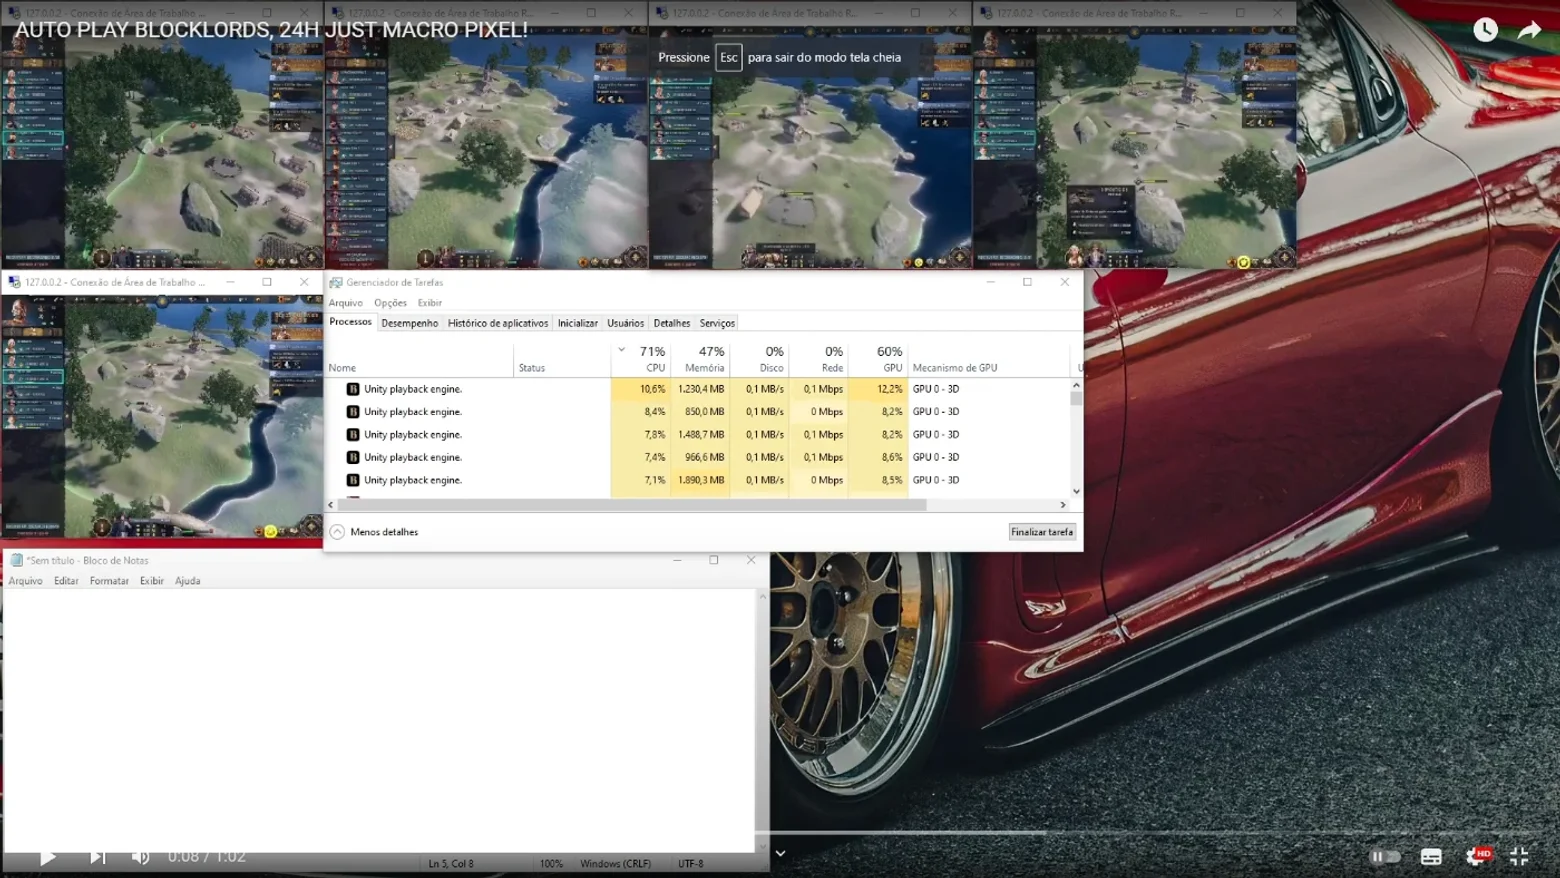
Task: Mute the video volume speaker icon
Action: (x=140, y=857)
